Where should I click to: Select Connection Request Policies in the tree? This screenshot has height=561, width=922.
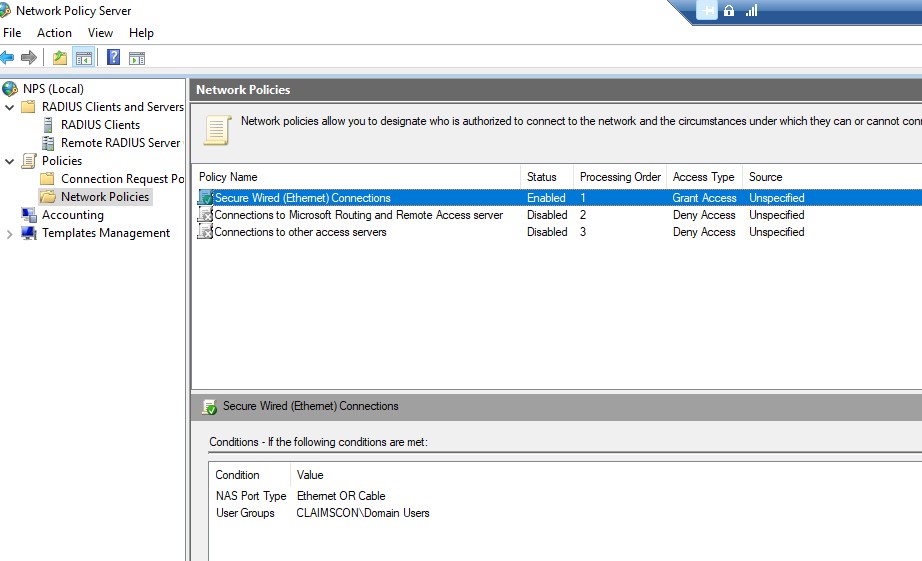click(122, 179)
